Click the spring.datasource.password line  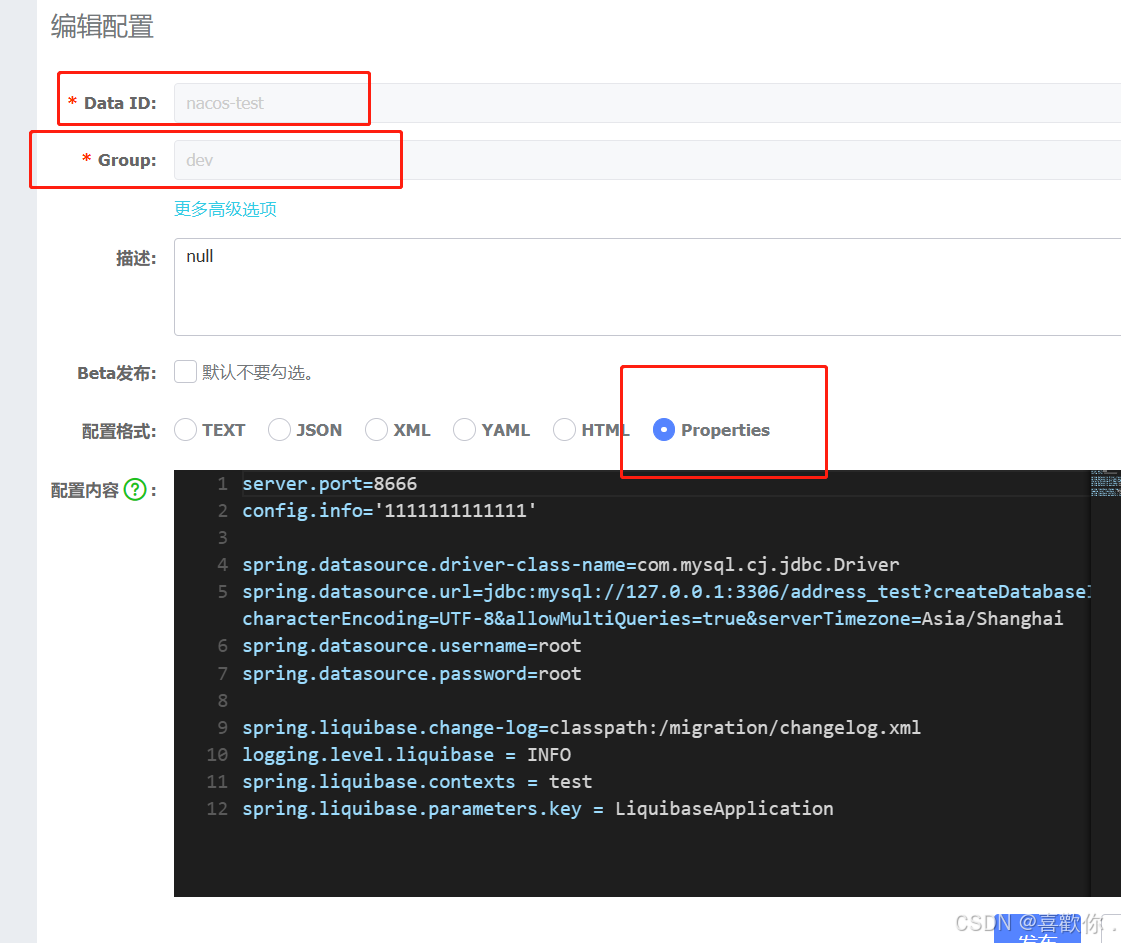coord(412,673)
